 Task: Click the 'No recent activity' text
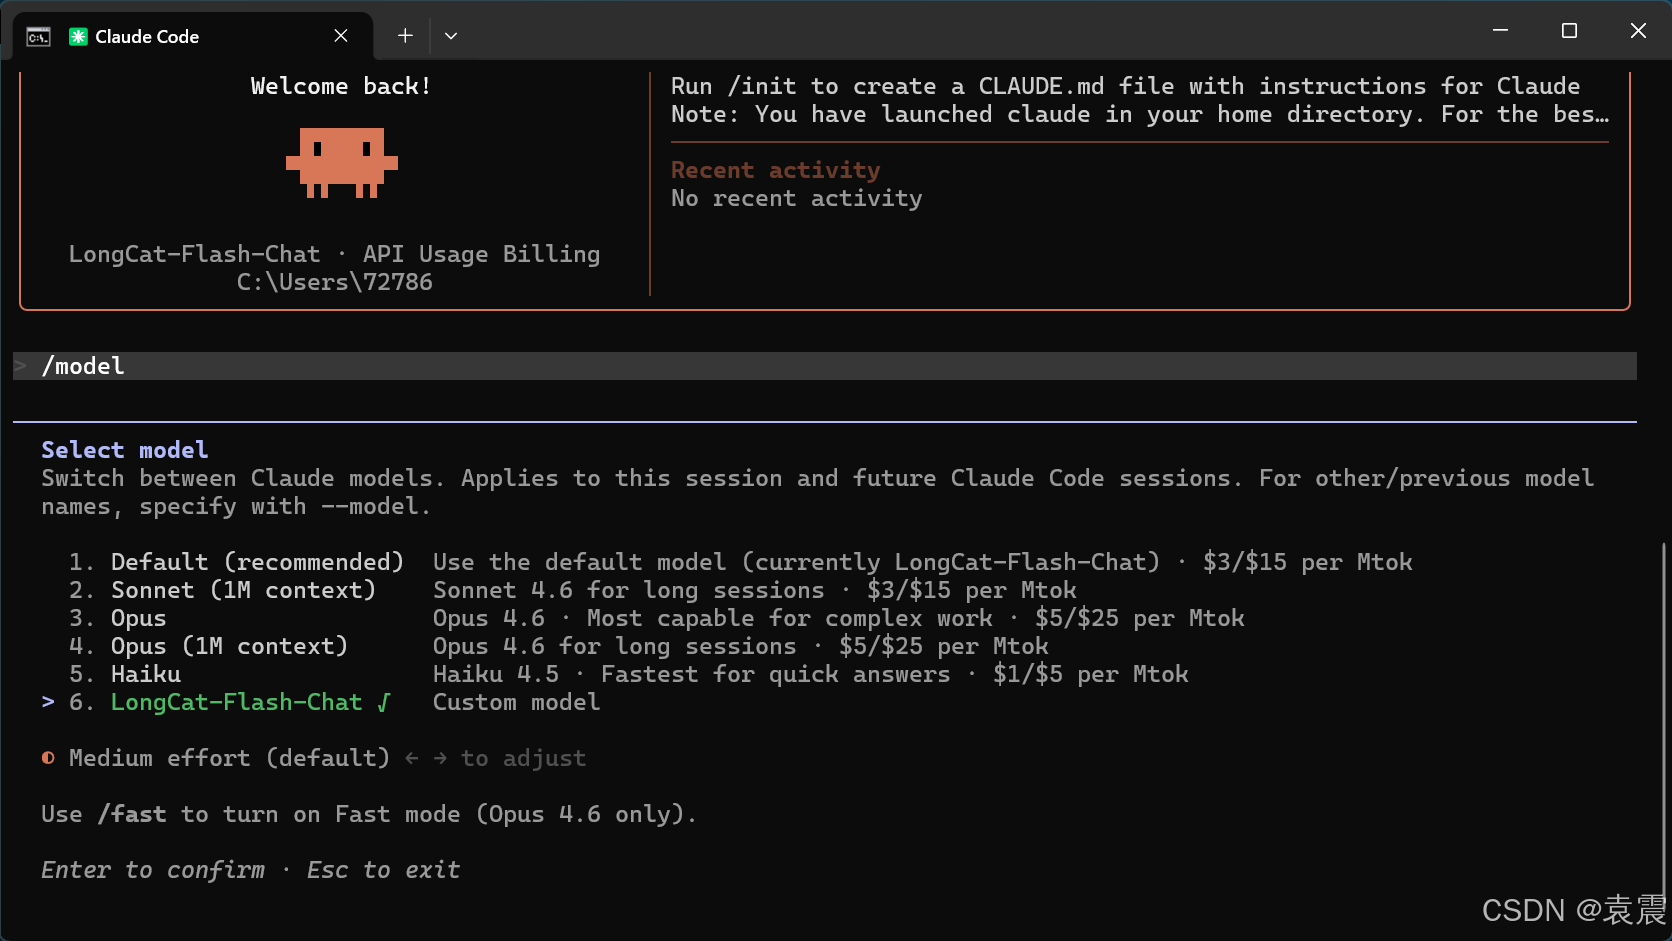tap(797, 198)
